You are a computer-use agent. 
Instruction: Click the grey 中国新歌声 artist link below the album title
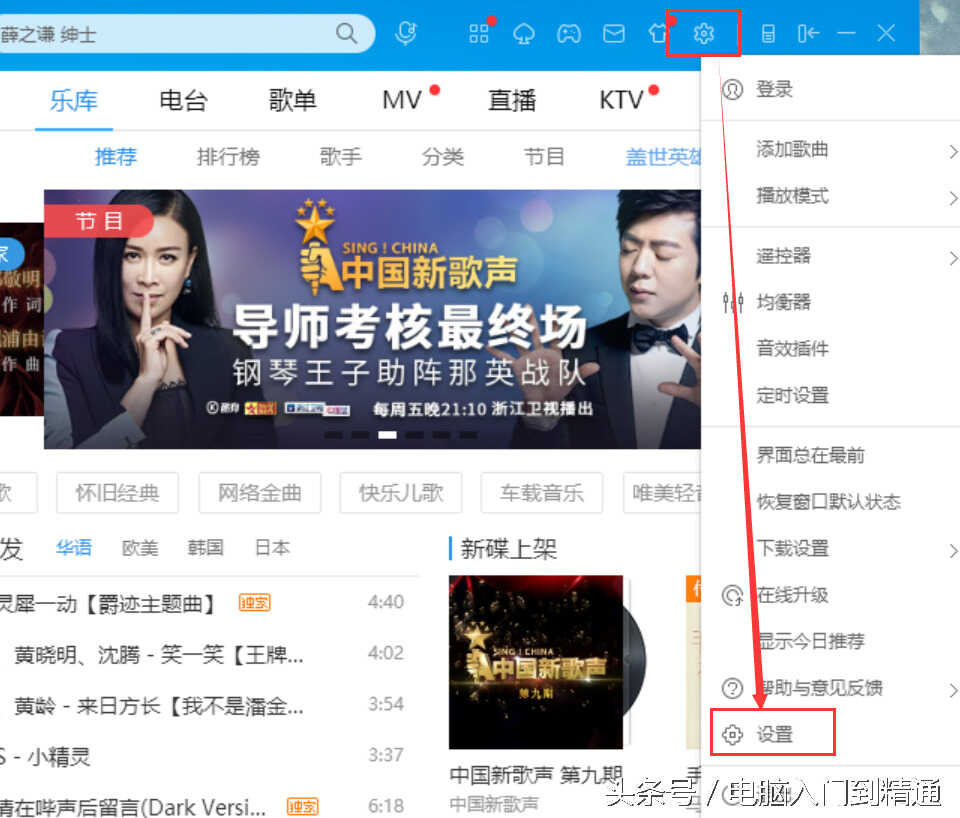point(494,803)
